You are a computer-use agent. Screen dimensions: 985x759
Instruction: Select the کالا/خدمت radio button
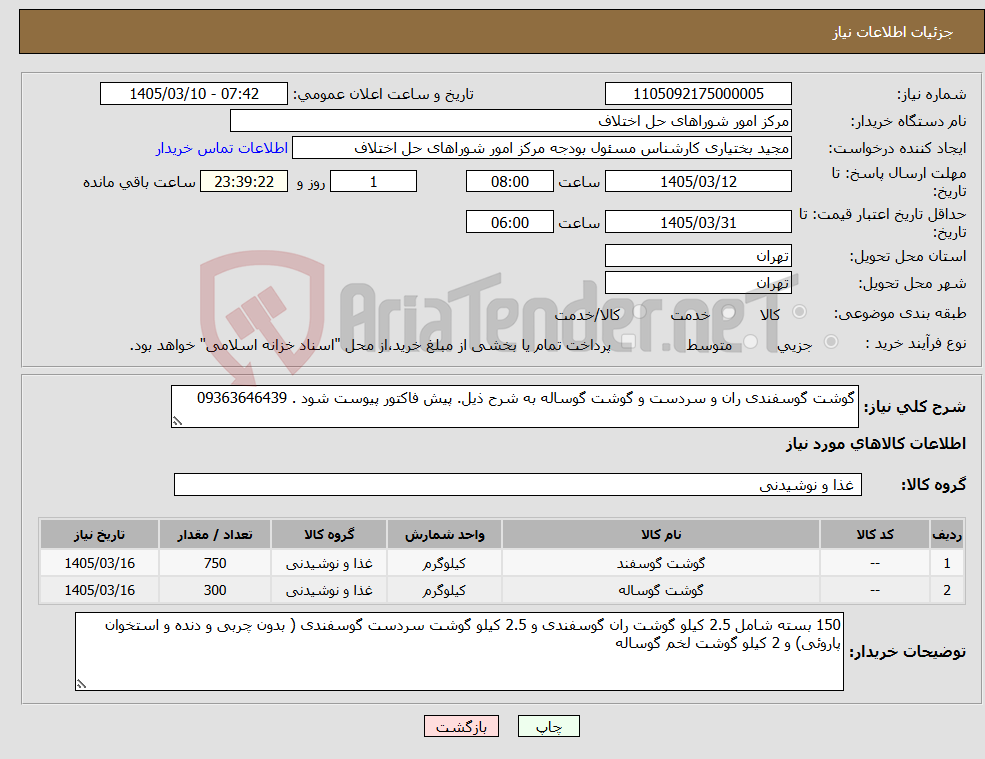[639, 312]
